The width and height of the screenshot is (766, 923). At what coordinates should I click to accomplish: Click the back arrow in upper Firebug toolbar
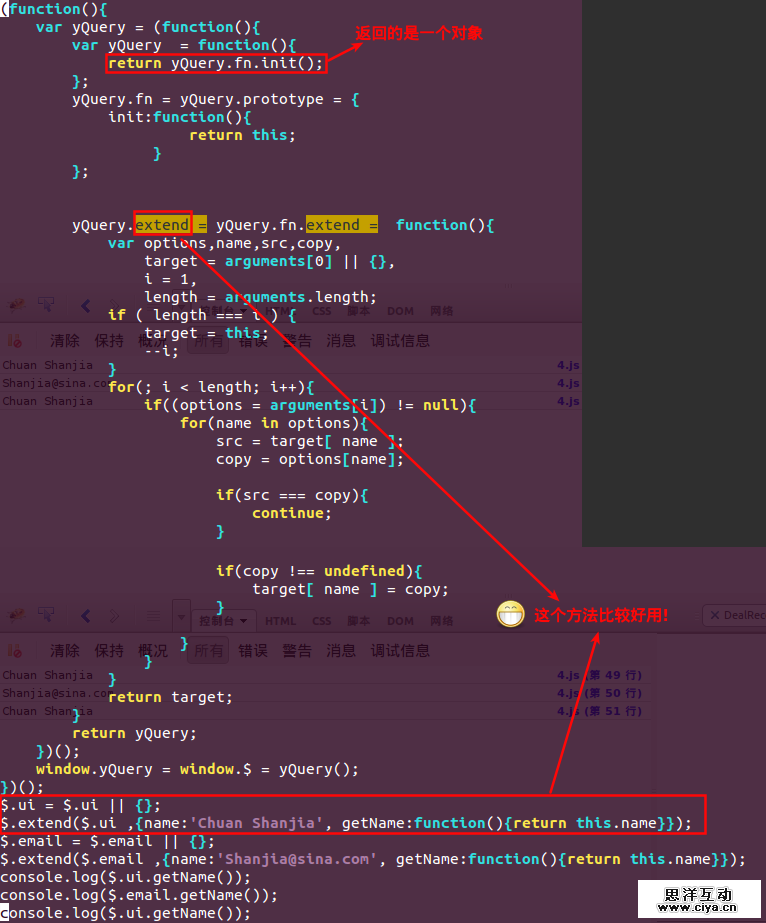(86, 306)
